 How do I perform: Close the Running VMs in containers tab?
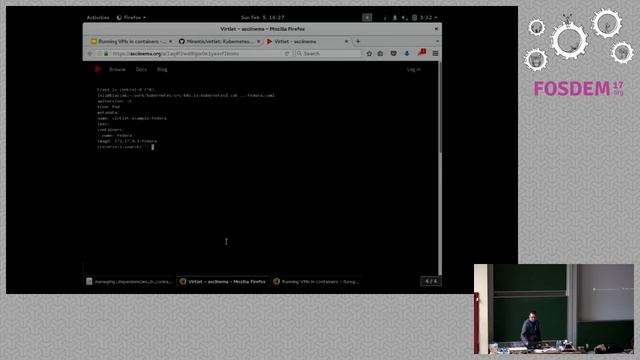coord(170,41)
